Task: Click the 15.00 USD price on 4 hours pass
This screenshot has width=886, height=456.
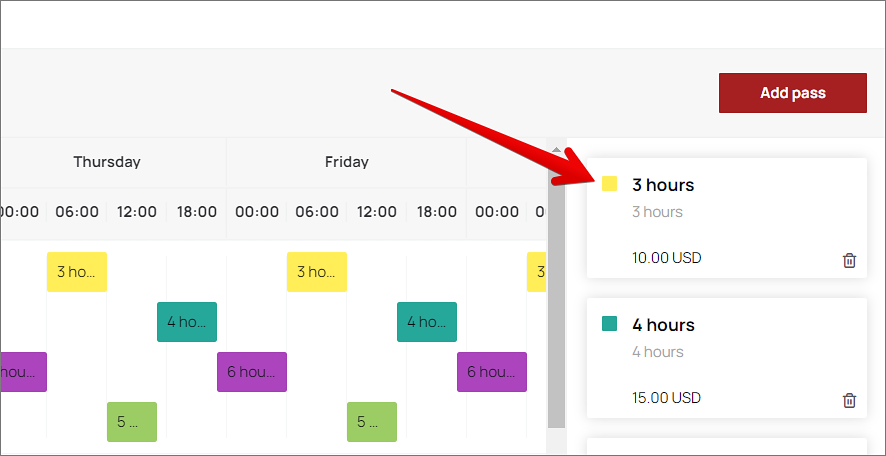Action: [x=667, y=398]
